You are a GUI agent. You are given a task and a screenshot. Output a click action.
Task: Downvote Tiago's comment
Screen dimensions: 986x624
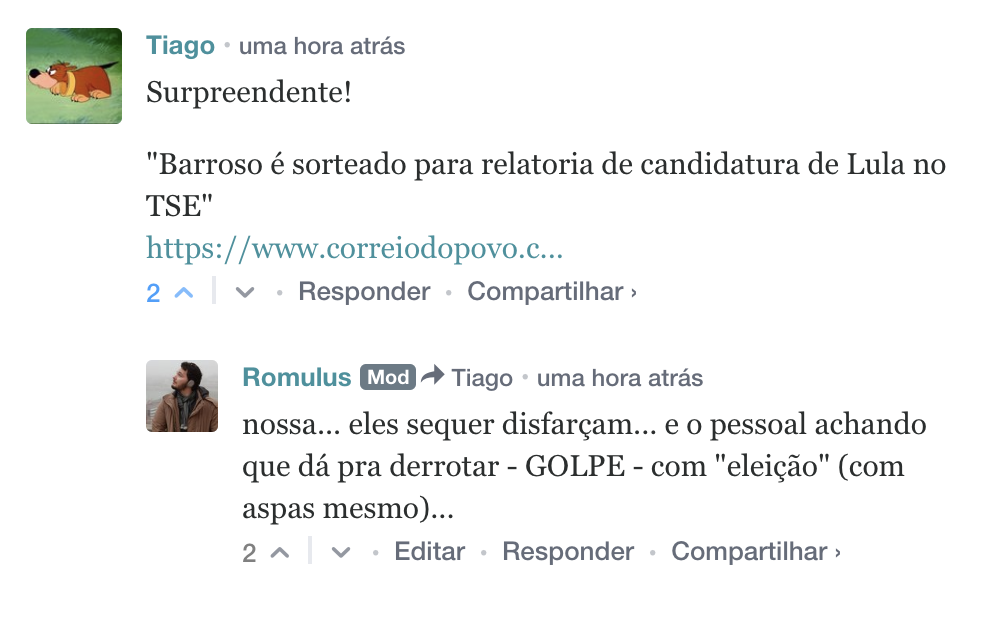point(244,293)
